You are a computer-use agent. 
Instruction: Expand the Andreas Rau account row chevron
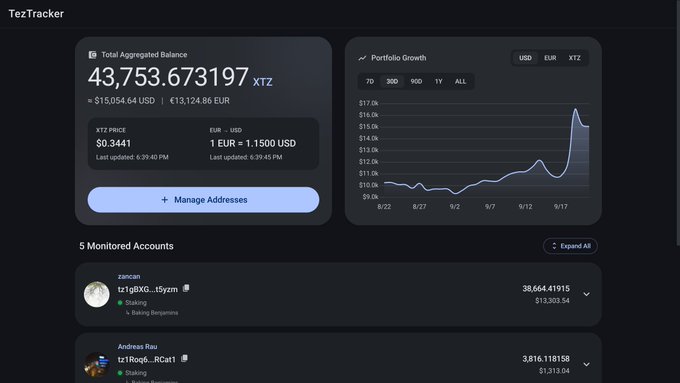[x=586, y=365]
